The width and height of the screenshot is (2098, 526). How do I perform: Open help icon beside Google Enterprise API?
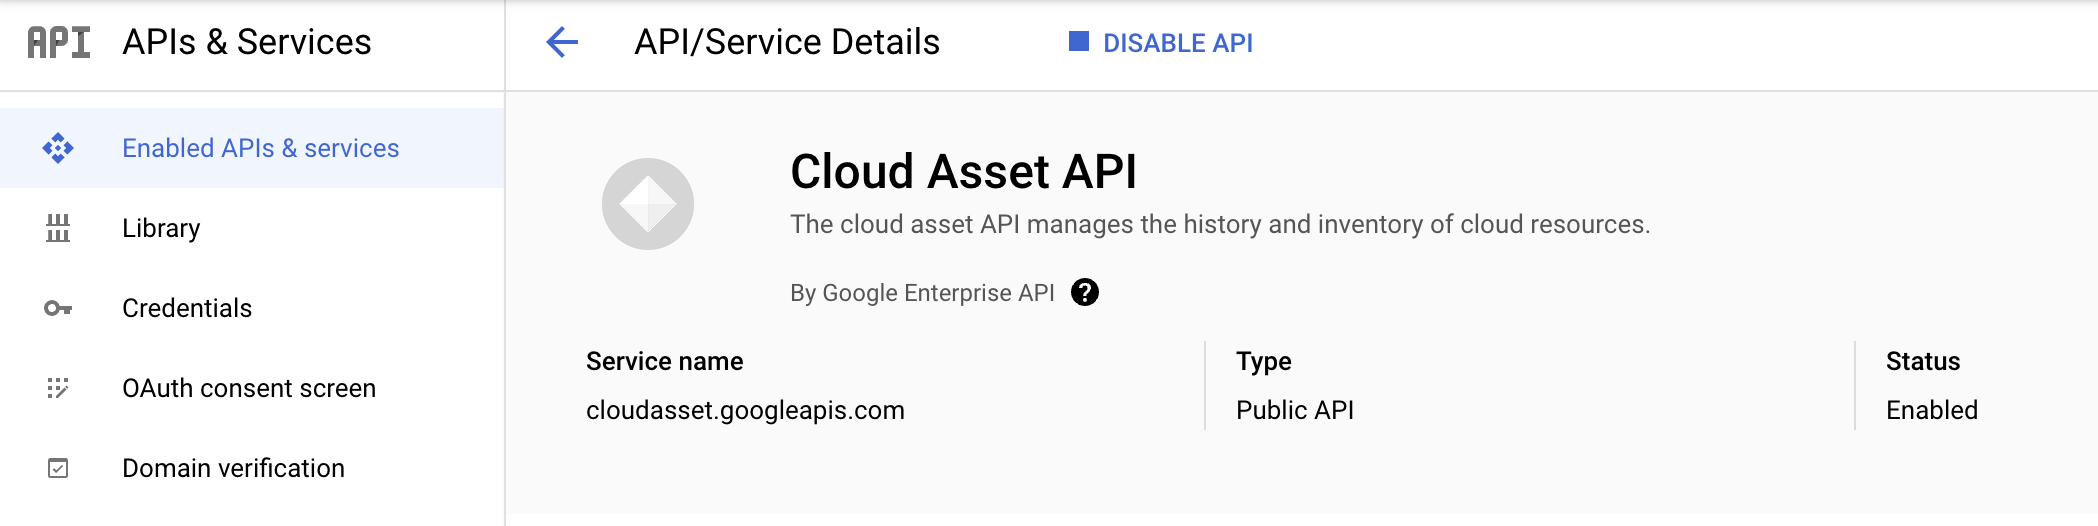(x=1085, y=292)
